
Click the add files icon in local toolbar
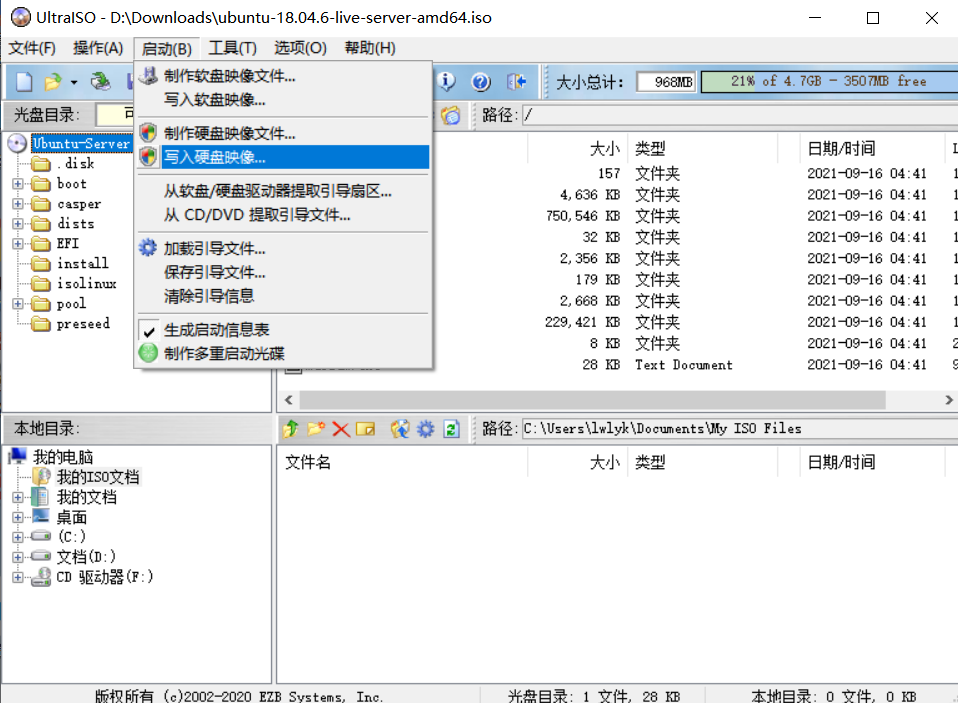point(400,429)
